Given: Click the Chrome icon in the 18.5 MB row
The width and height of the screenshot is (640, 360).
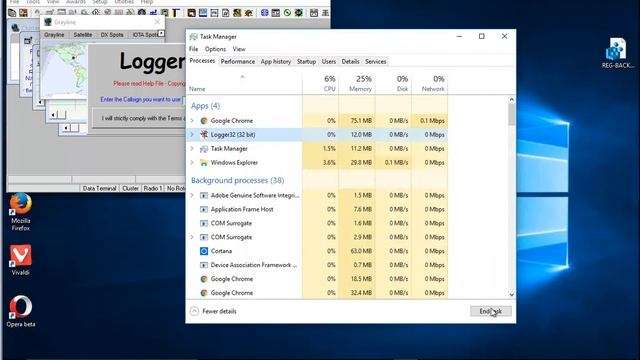Looking at the screenshot, I should click(x=204, y=279).
